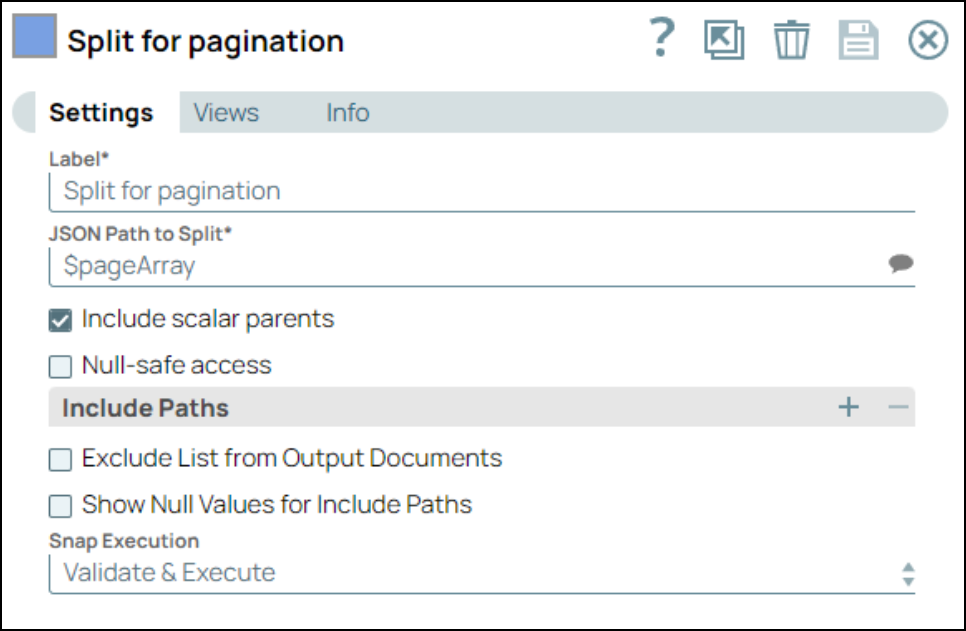Click the blue snap color square
966x631 pixels.
[34, 39]
